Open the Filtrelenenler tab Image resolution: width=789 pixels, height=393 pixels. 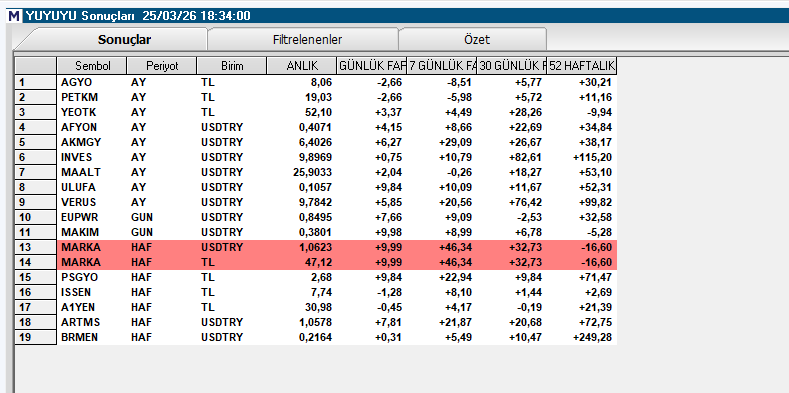point(307,40)
